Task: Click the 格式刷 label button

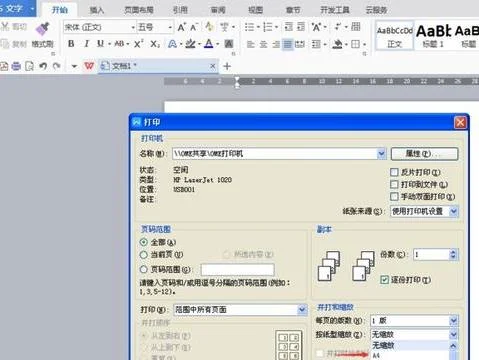Action: [42, 44]
